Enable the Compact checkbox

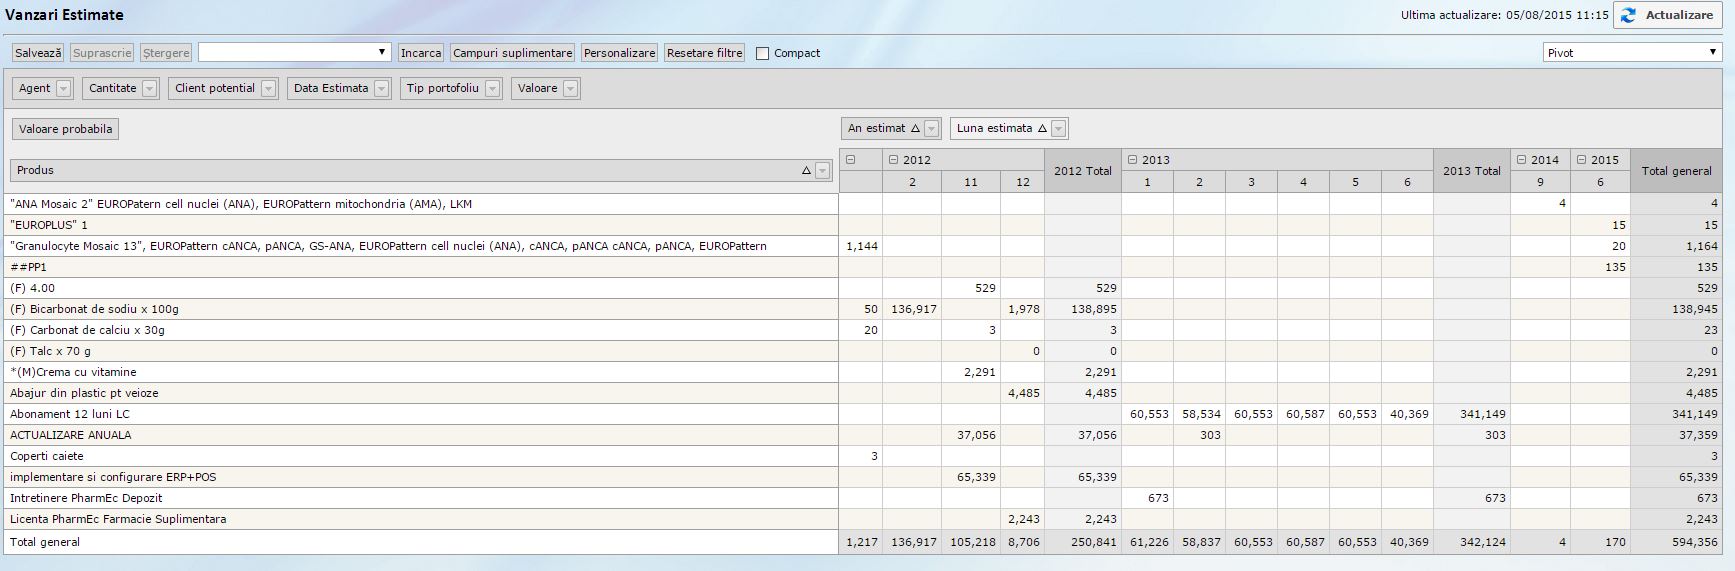[x=763, y=54]
